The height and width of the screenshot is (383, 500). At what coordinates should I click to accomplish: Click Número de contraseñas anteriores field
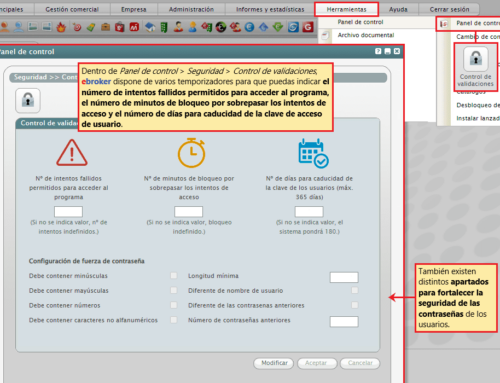(x=344, y=322)
